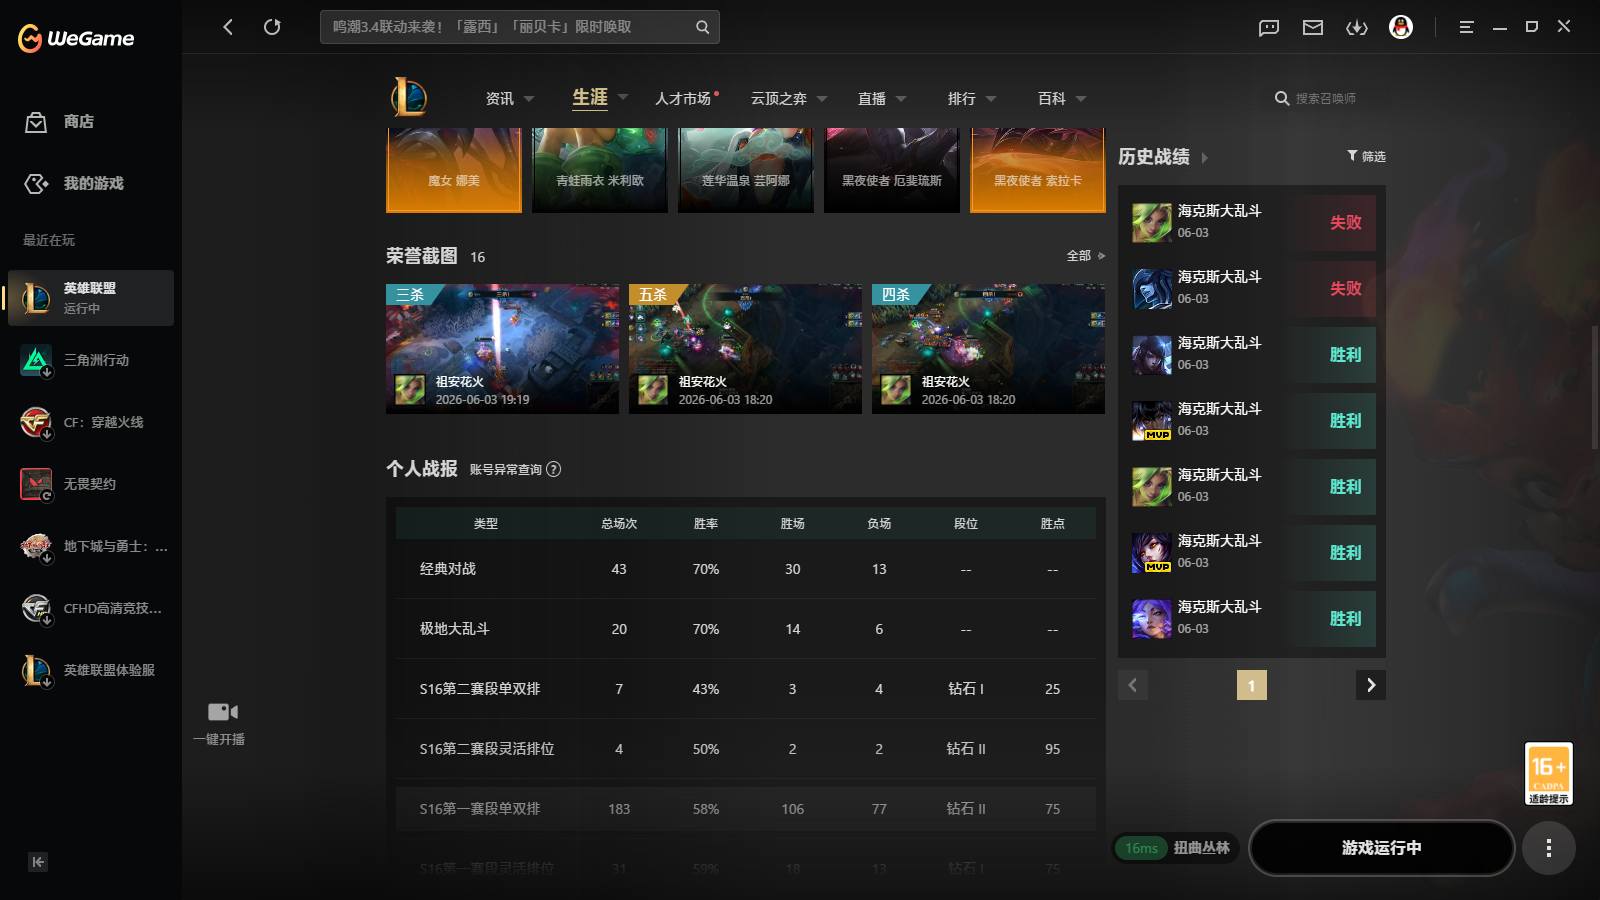1600x900 pixels.
Task: Open the 筛选 filter for match history
Action: tap(1366, 156)
